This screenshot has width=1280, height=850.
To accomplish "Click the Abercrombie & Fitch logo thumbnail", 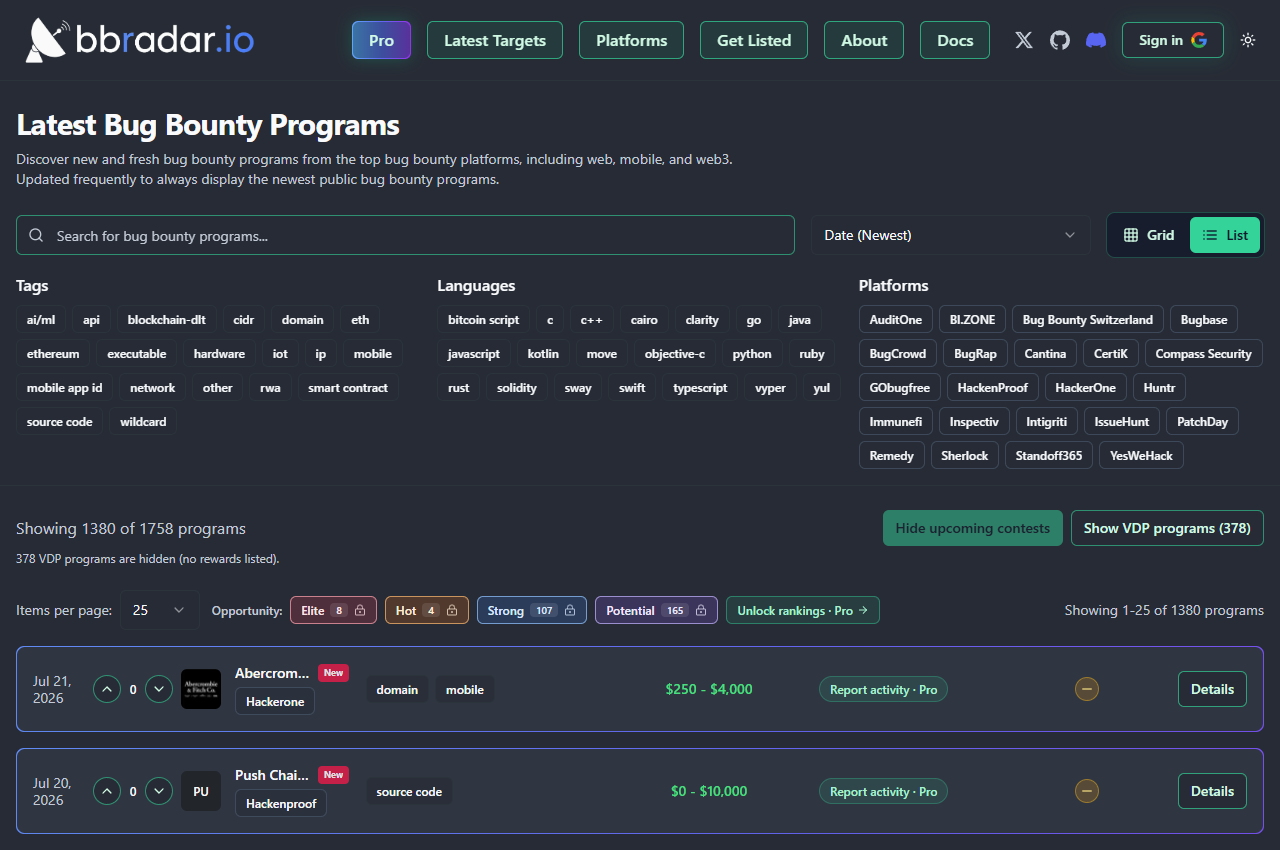I will click(x=201, y=689).
